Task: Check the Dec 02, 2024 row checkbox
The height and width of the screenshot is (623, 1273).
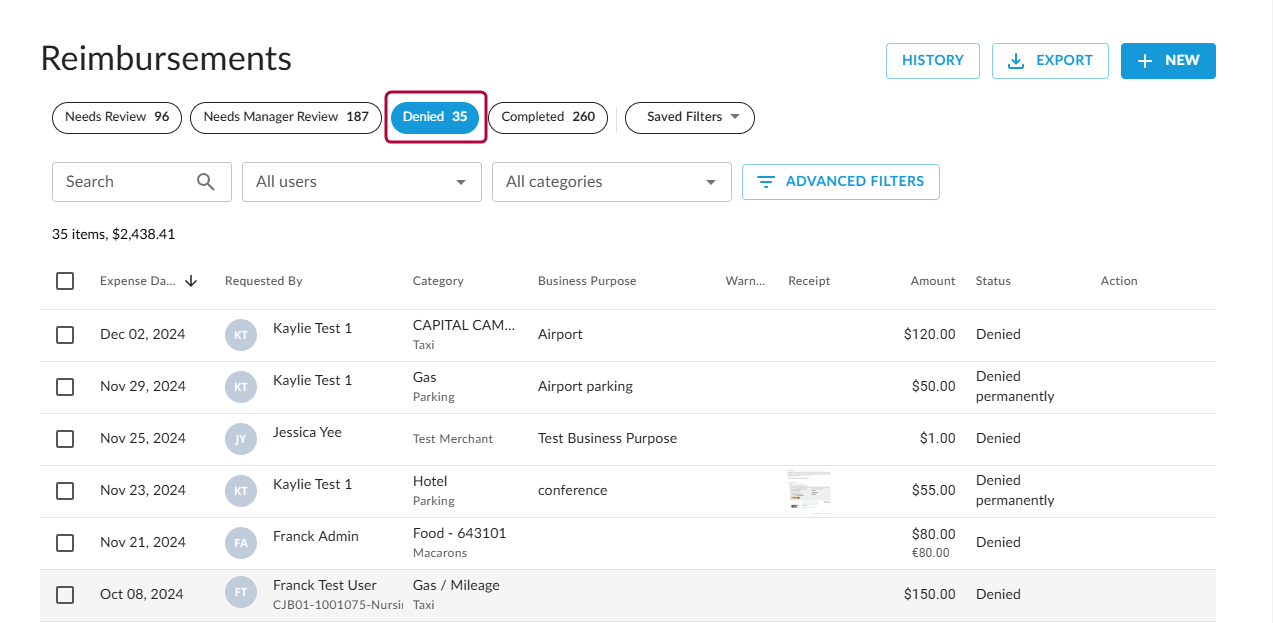Action: [65, 335]
